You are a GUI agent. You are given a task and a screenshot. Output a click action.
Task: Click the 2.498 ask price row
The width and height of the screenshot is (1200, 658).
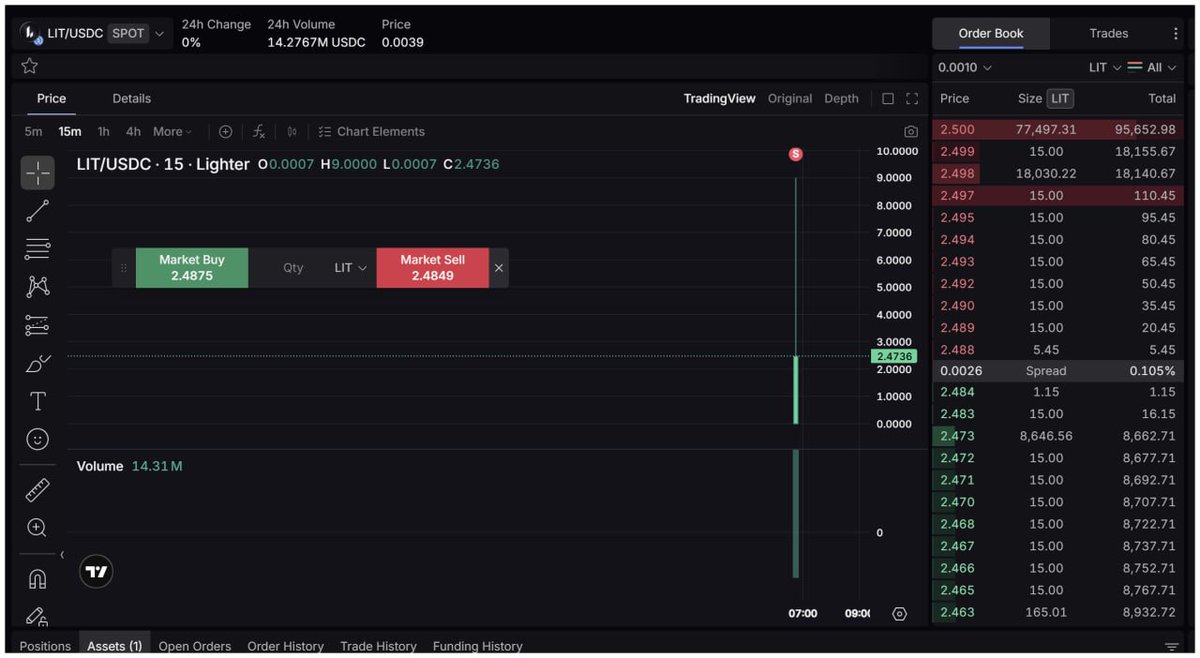click(x=1058, y=174)
